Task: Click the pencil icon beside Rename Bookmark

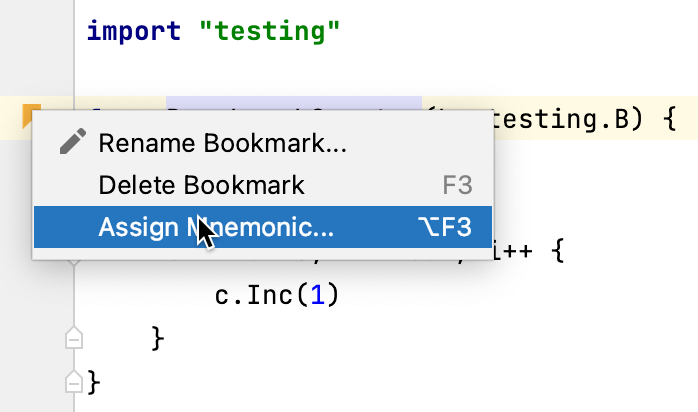Action: point(71,143)
